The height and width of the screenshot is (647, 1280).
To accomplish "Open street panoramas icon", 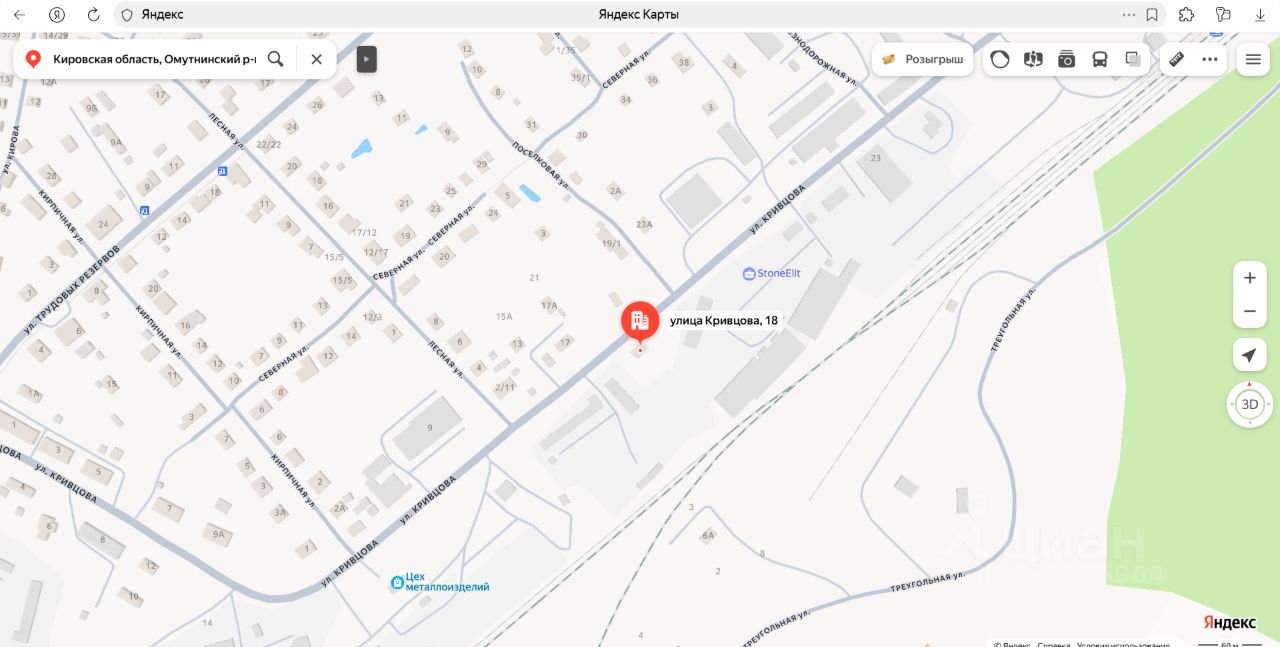I will (1033, 59).
